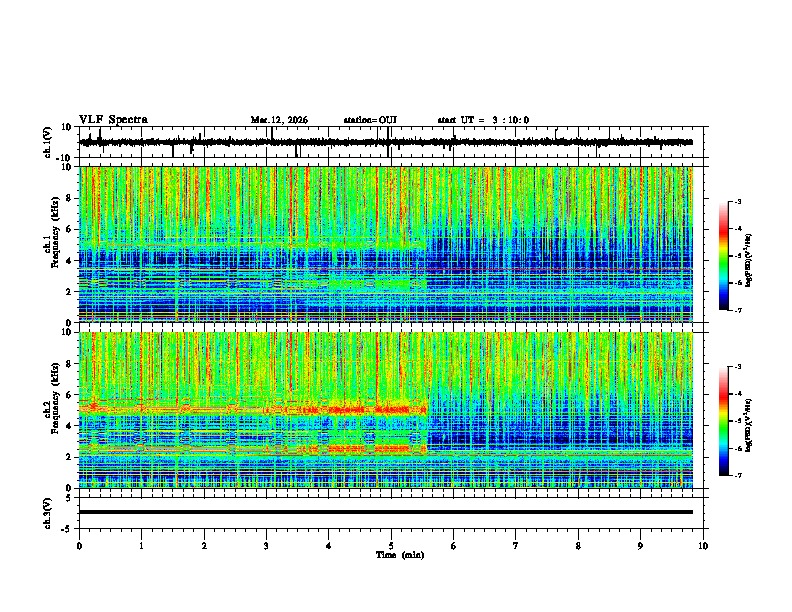Click the "-3" tick on ch.2 colorbar
792x612 pixels.
pyautogui.click(x=738, y=367)
